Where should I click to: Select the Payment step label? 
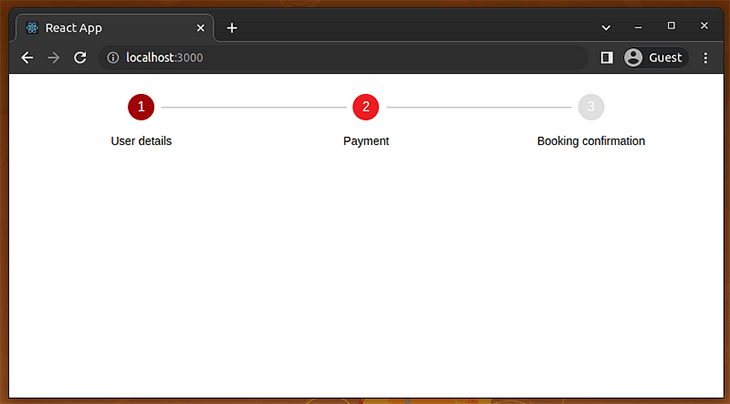click(x=366, y=141)
